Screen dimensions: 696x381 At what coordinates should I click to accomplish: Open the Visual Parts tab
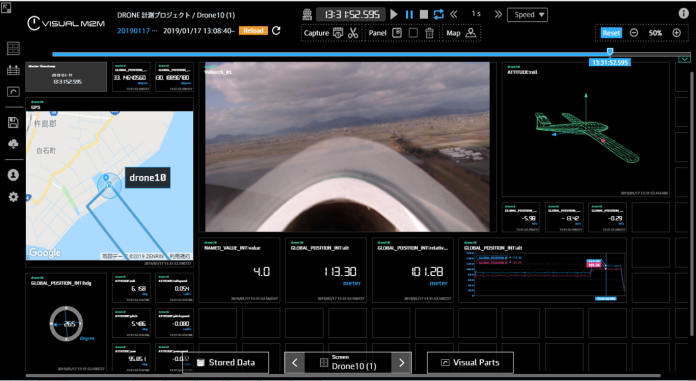470,362
